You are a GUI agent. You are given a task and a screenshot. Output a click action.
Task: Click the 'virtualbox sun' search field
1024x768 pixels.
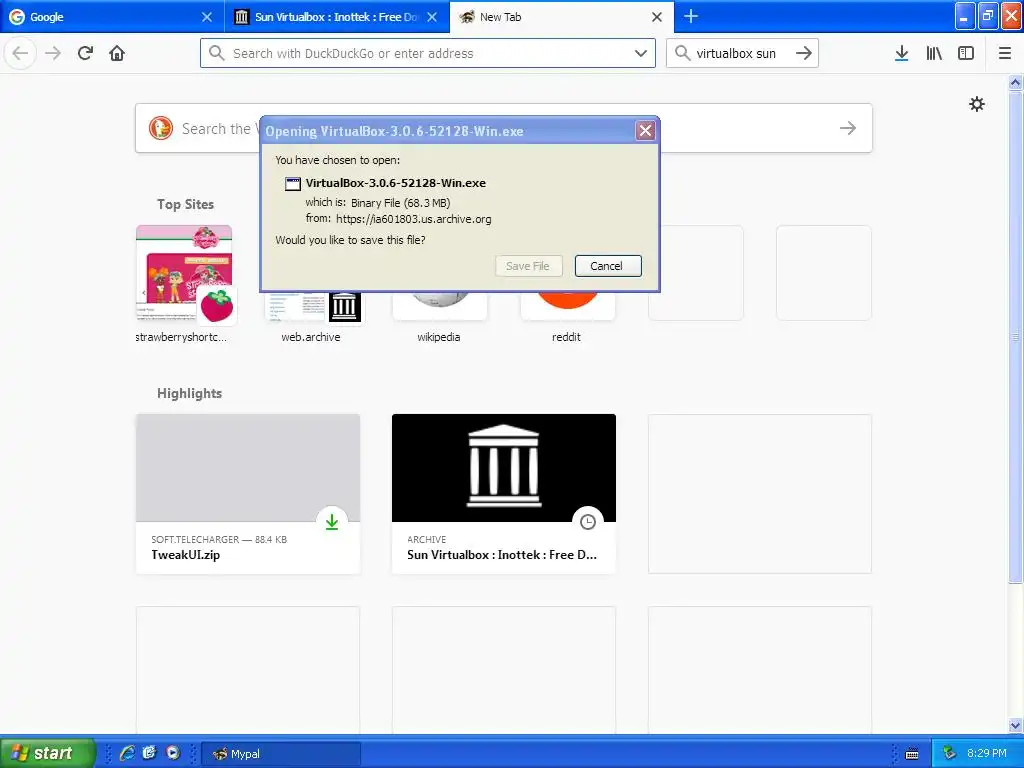pos(742,53)
